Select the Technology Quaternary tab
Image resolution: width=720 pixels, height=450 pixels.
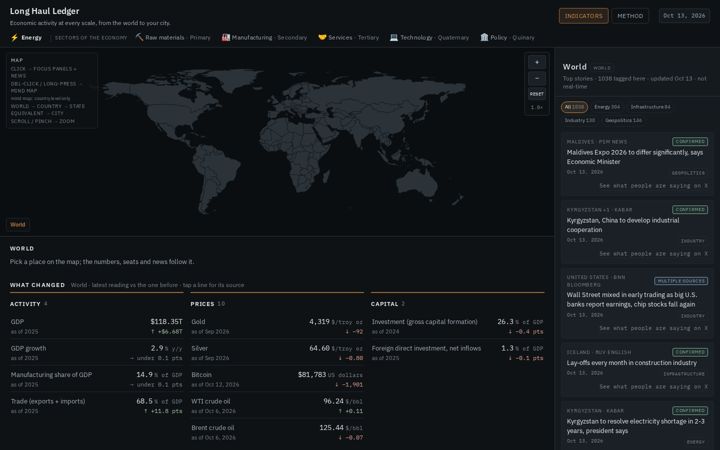429,38
